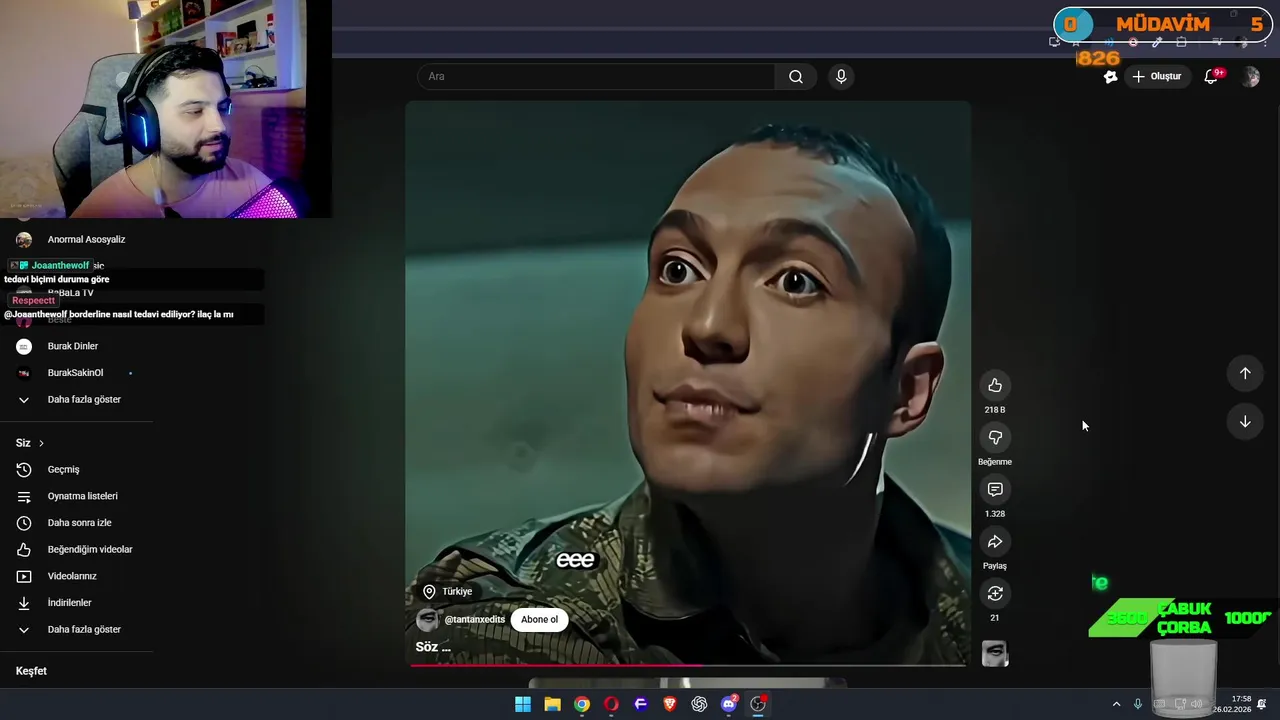Open the @tantanxedits channel link
1280x720 pixels.
[475, 619]
